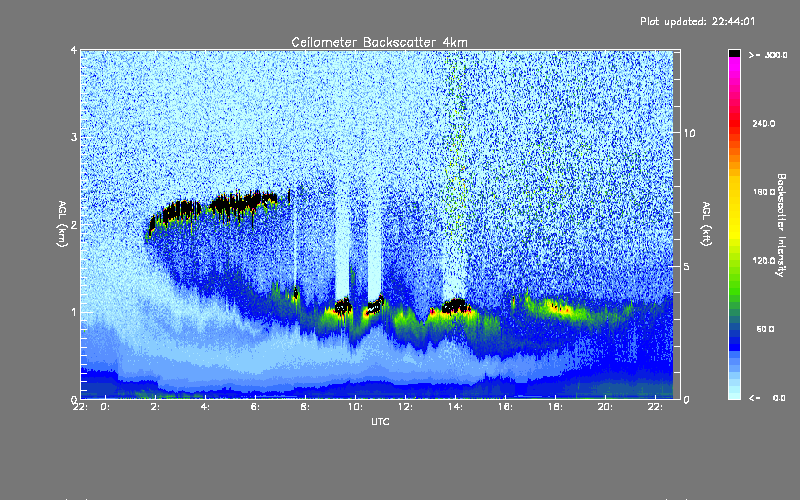The height and width of the screenshot is (500, 800).
Task: Click the '1' tick on the km axis
Action: click(x=74, y=312)
